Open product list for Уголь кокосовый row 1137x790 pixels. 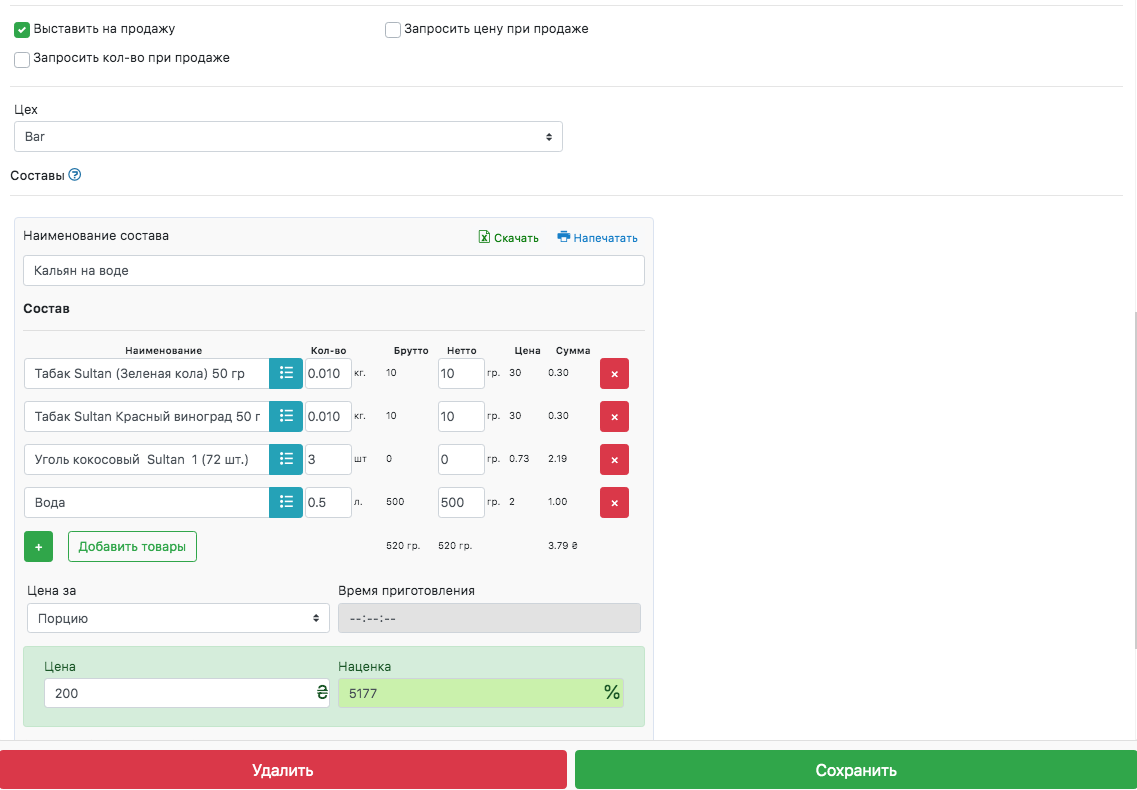[x=286, y=459]
